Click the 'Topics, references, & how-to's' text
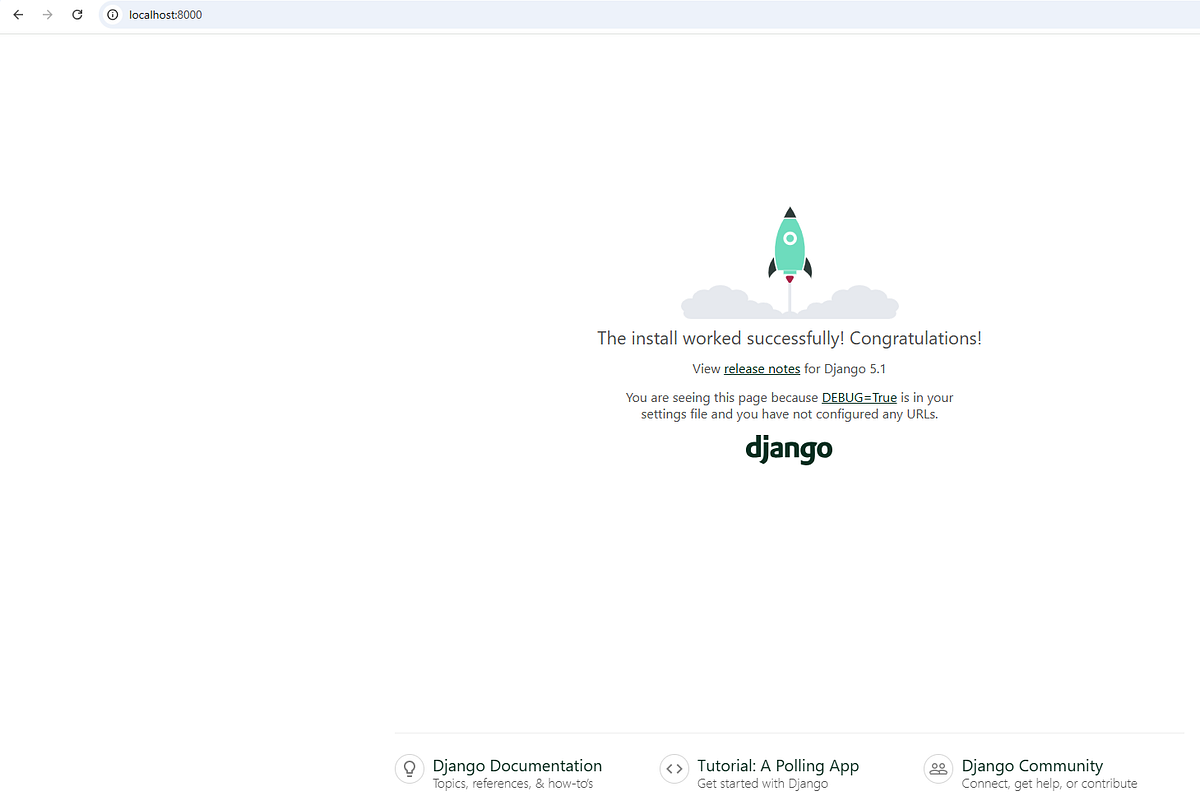 point(513,784)
